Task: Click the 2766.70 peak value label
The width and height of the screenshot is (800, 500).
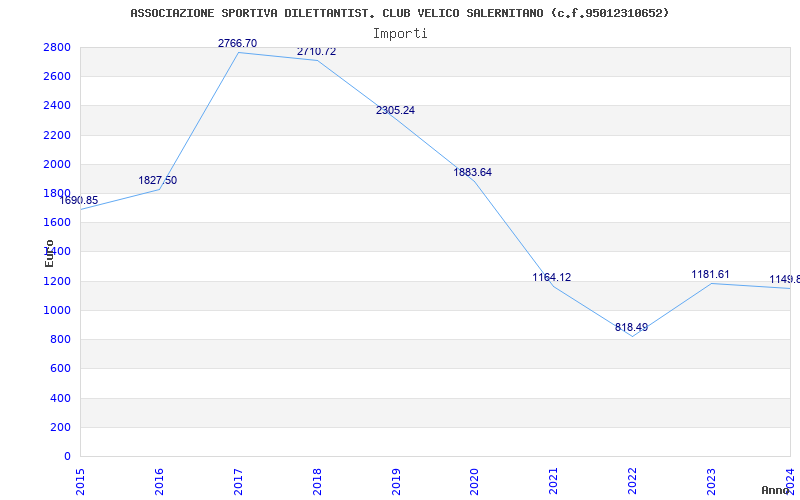Action: [x=237, y=43]
